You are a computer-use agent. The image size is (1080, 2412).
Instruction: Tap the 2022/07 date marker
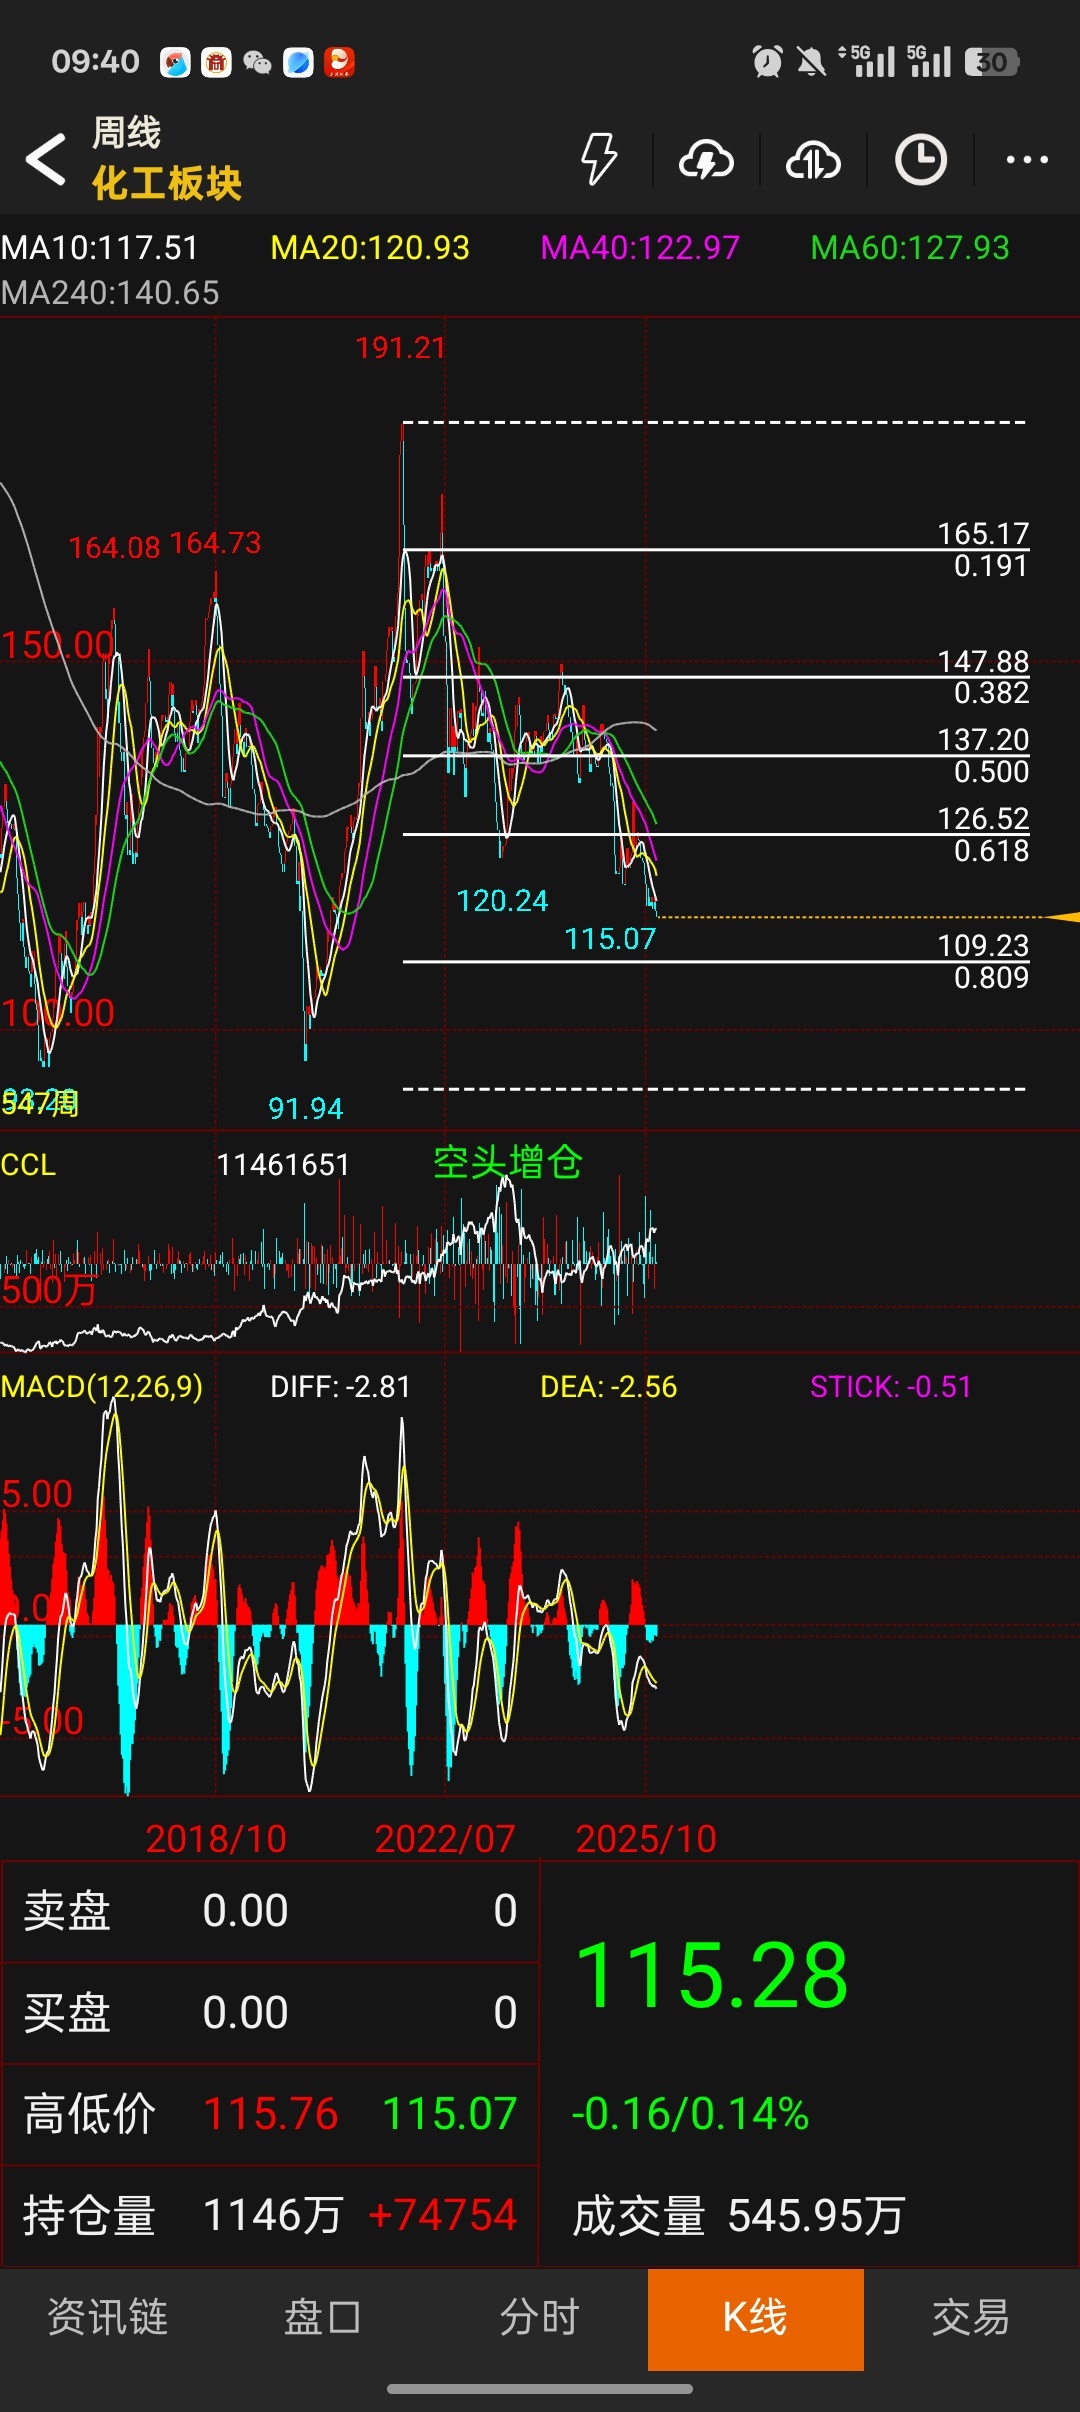click(x=444, y=1839)
